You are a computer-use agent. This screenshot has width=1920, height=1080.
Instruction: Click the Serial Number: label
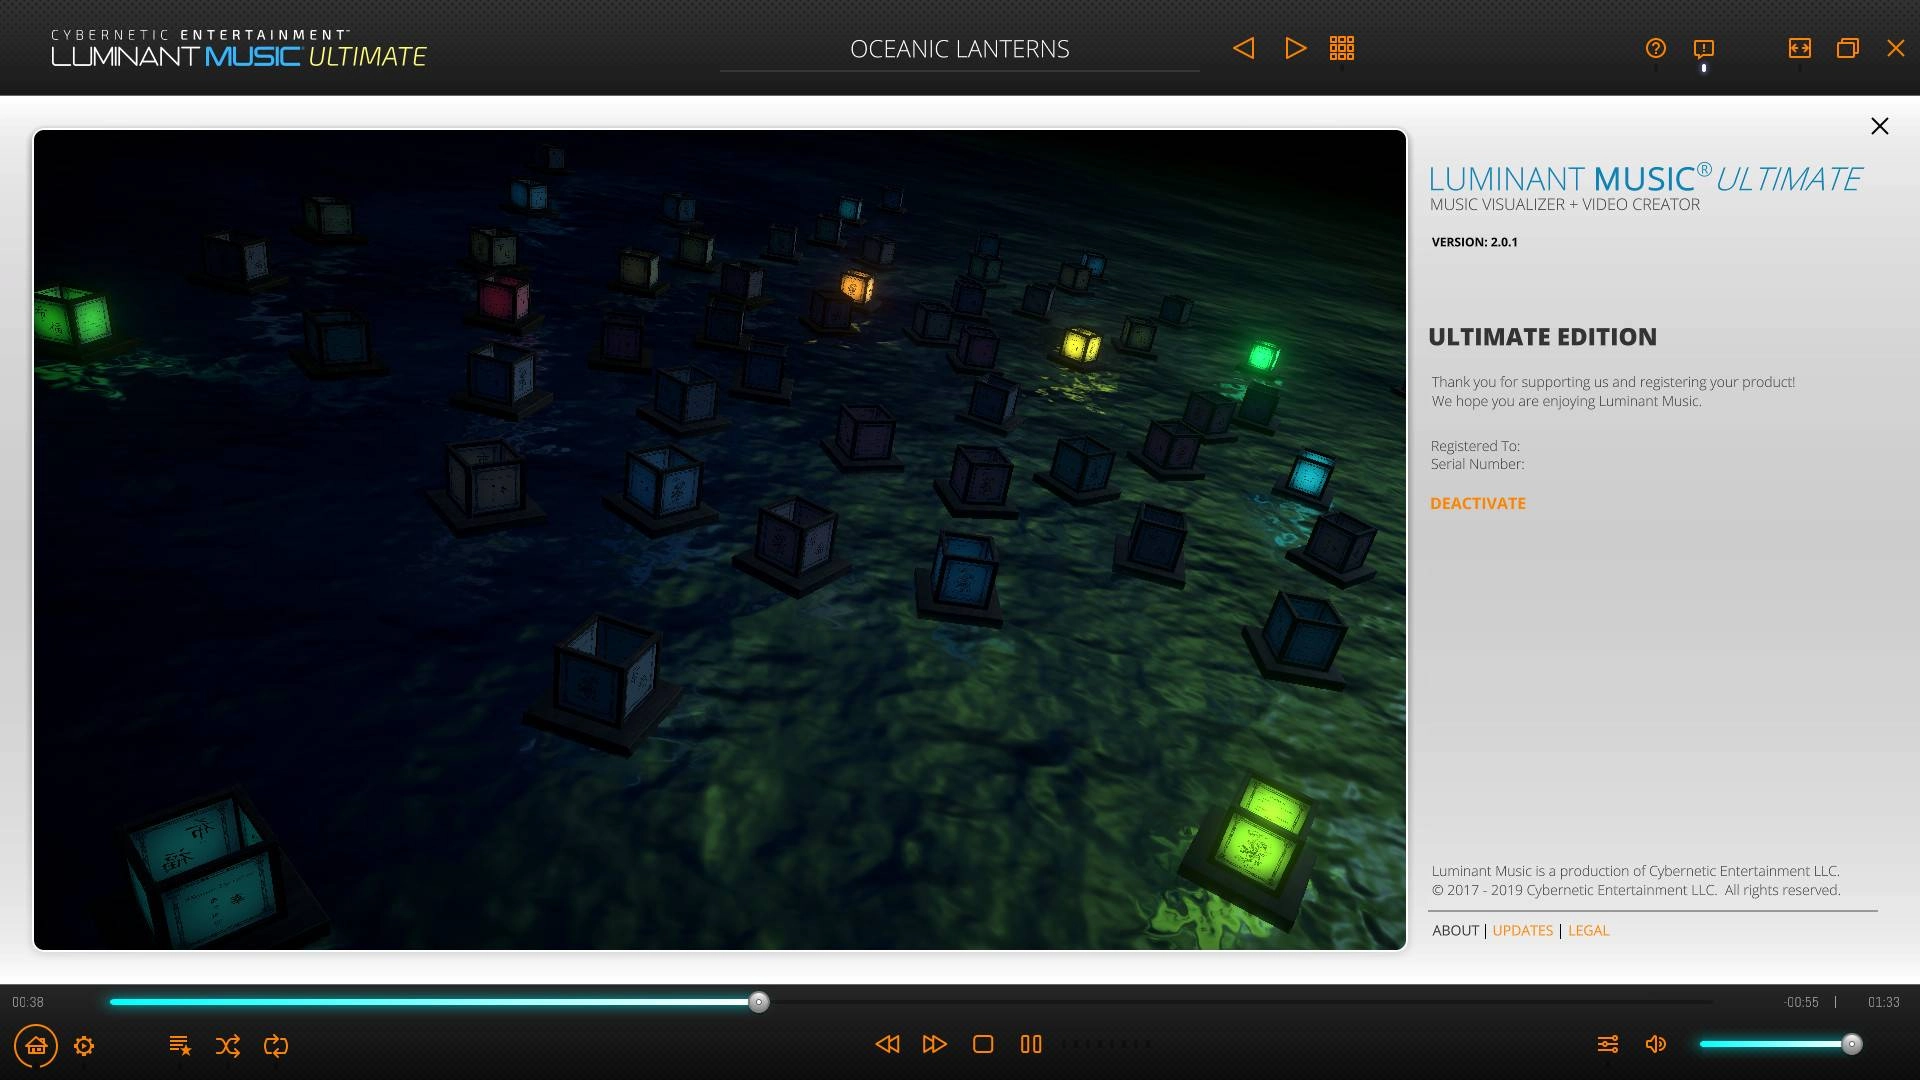[x=1477, y=464]
